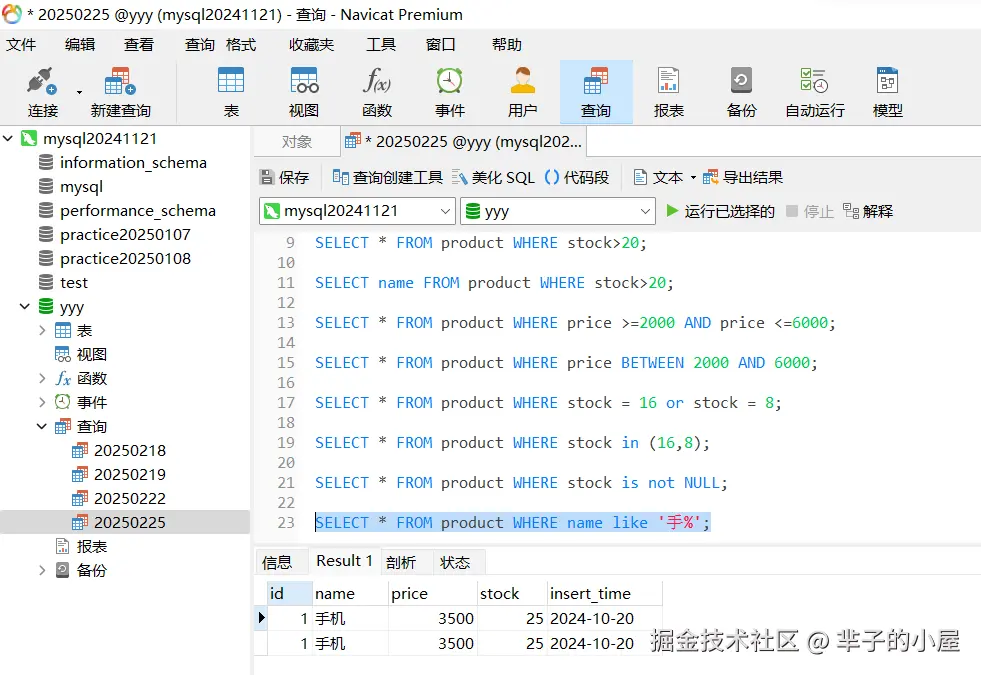Collapse the yyy database tree node
981x675 pixels.
tap(25, 307)
